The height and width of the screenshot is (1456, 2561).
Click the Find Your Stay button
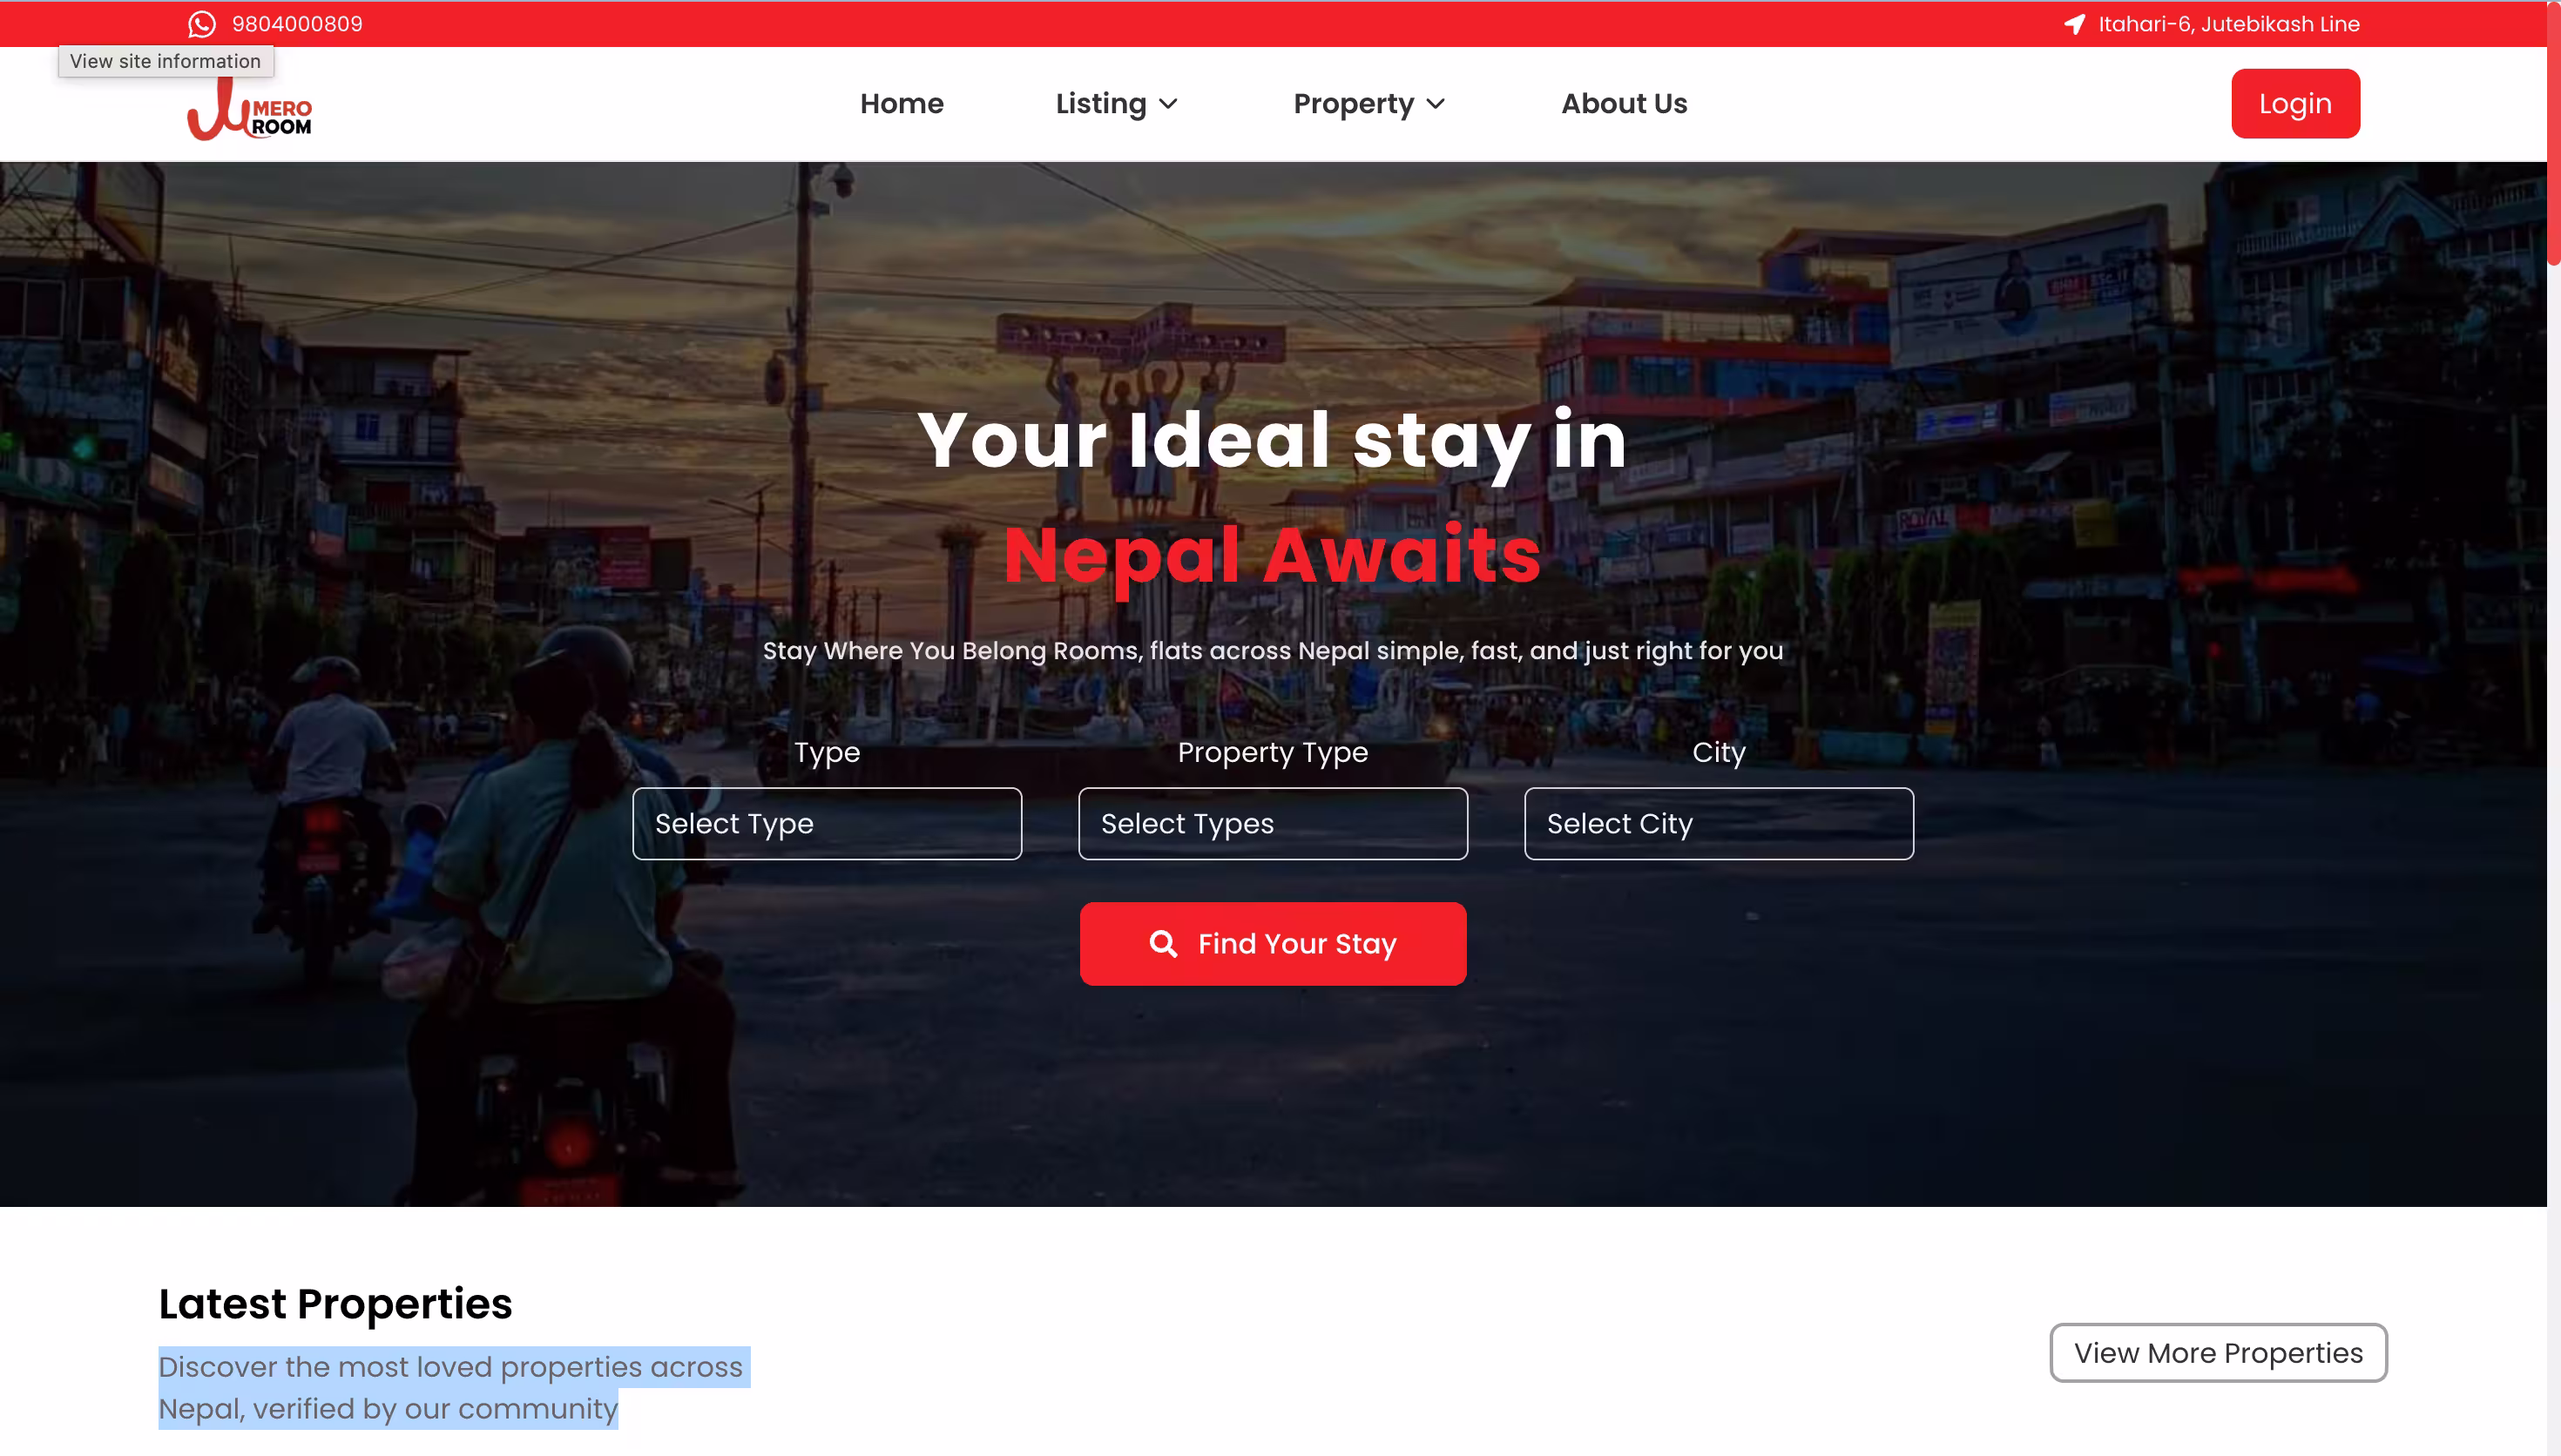pyautogui.click(x=1273, y=943)
